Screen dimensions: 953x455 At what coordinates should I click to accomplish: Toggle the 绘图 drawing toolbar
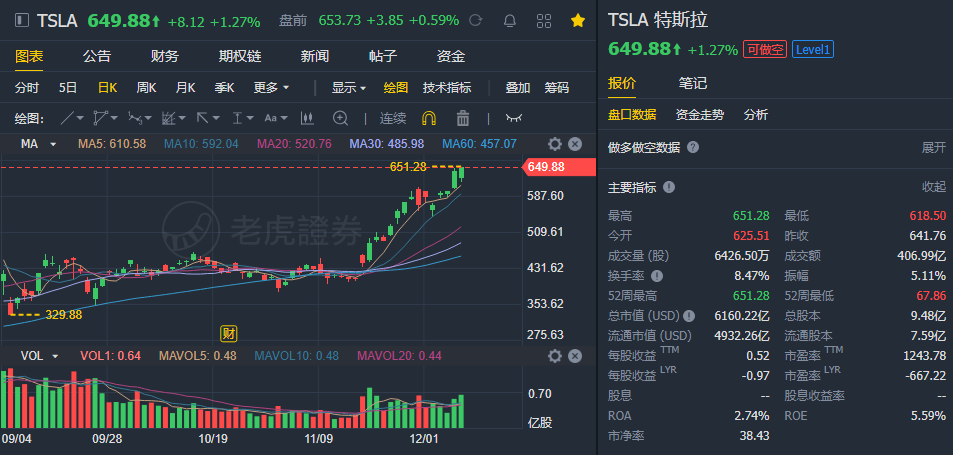click(x=396, y=87)
